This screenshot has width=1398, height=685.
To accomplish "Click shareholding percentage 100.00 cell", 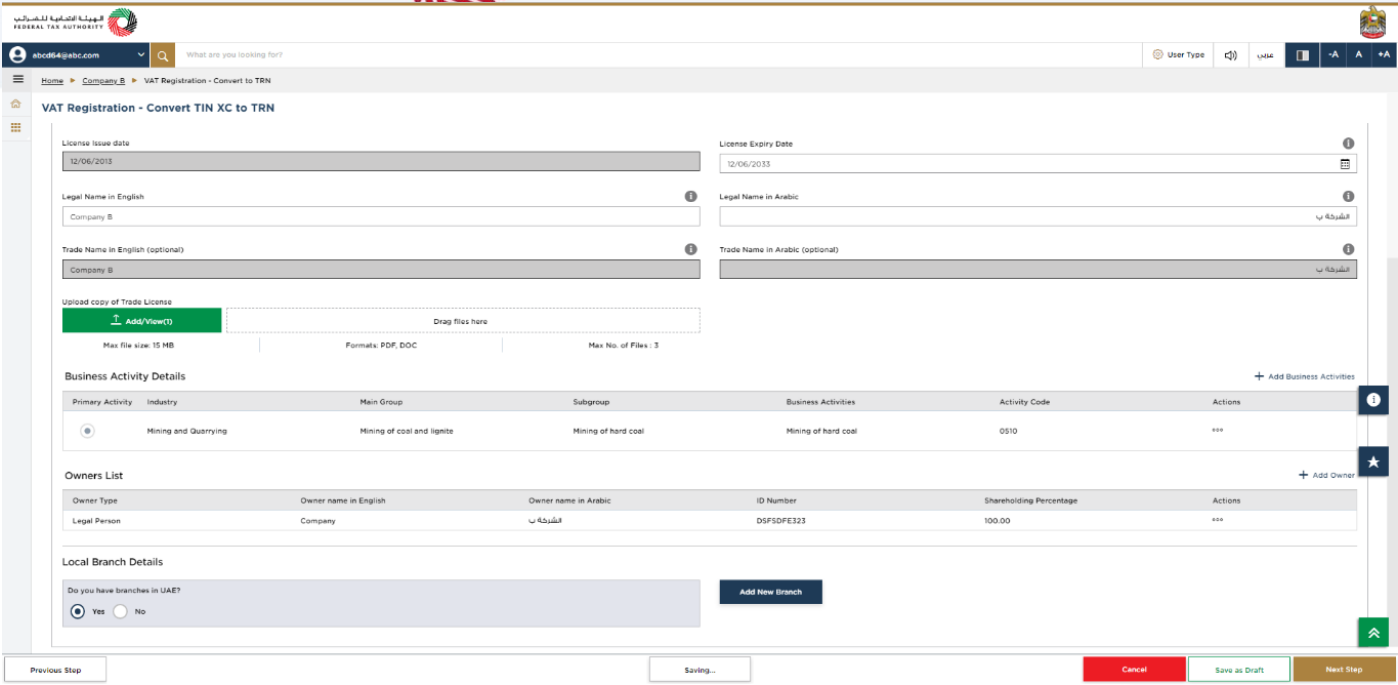I will [997, 520].
